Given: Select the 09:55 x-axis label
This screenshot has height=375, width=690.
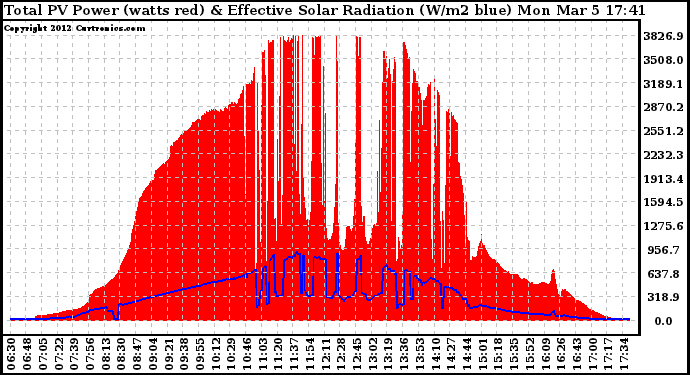Looking at the screenshot, I should click(200, 354).
